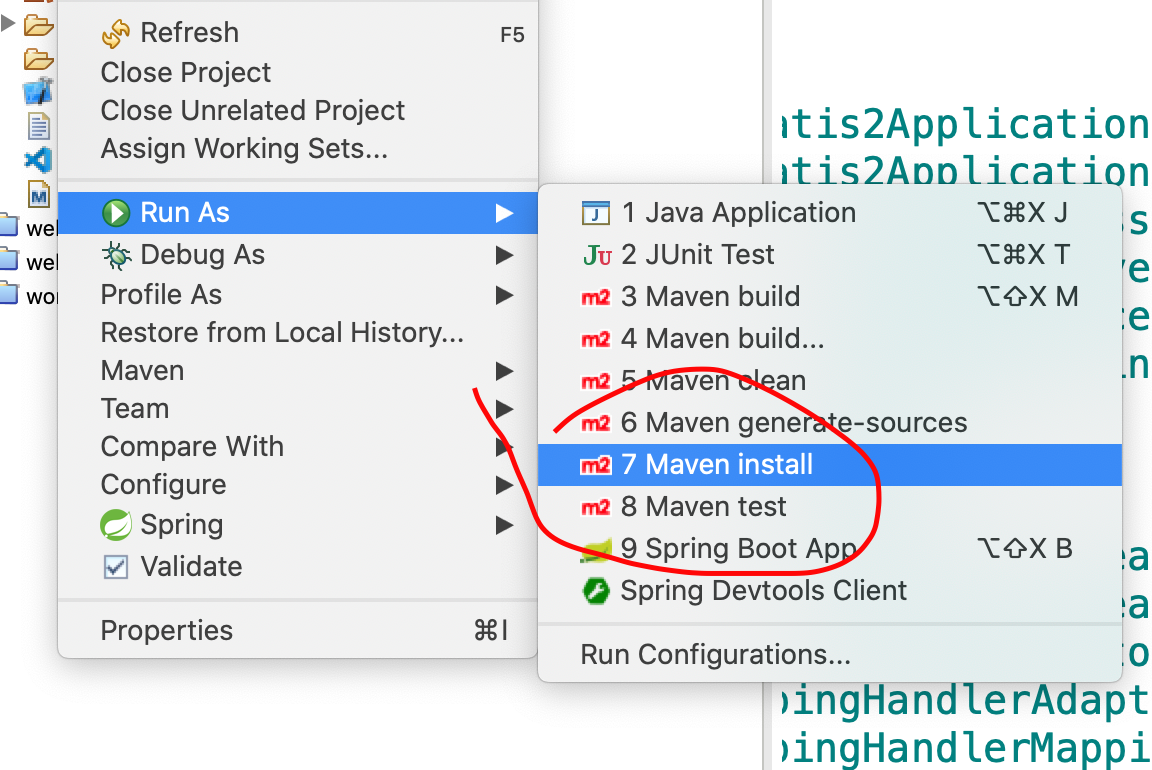Click the Team menu label

[134, 409]
